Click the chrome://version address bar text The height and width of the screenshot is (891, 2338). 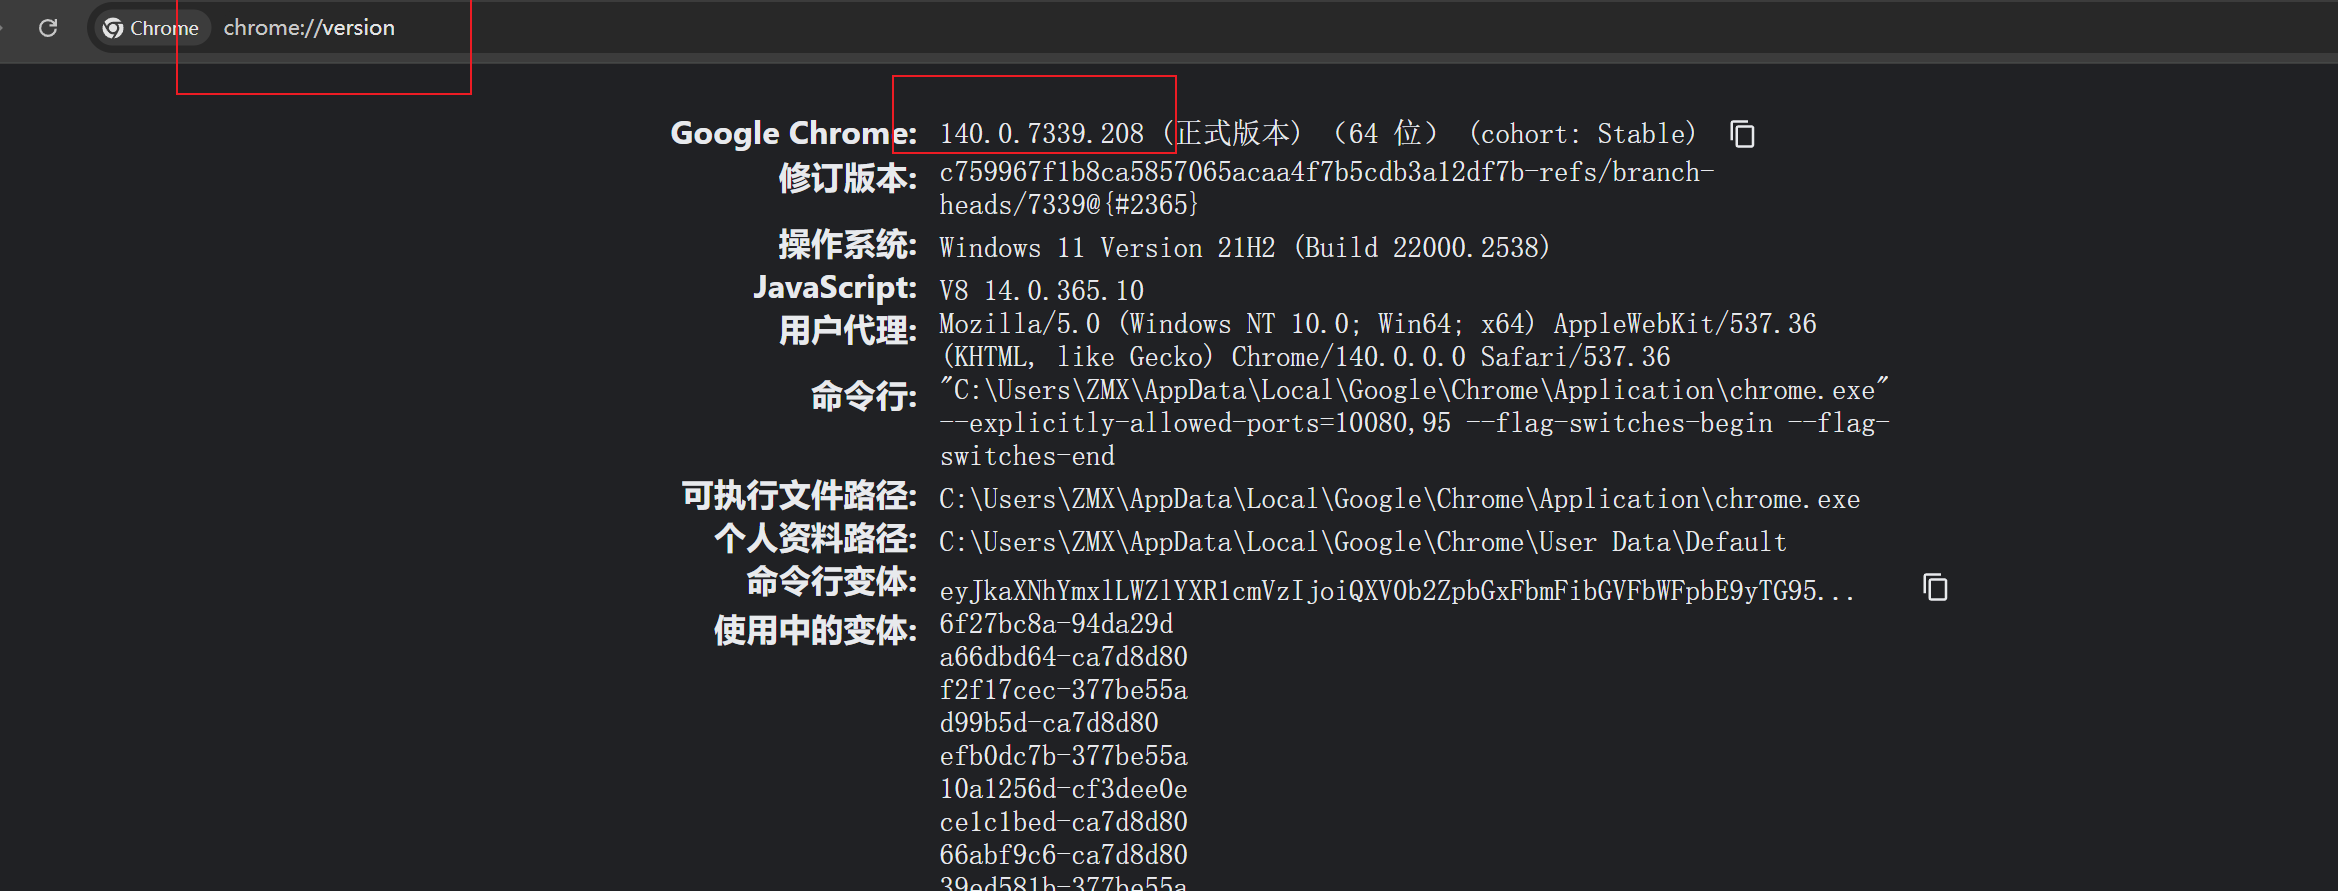(309, 28)
